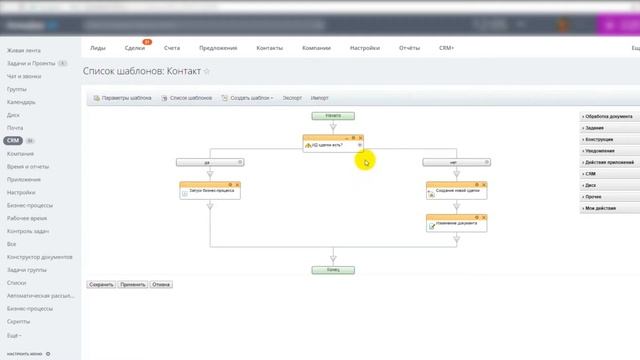Click settings icon on the "нет" branch
This screenshot has height=360, width=640.
(487, 162)
